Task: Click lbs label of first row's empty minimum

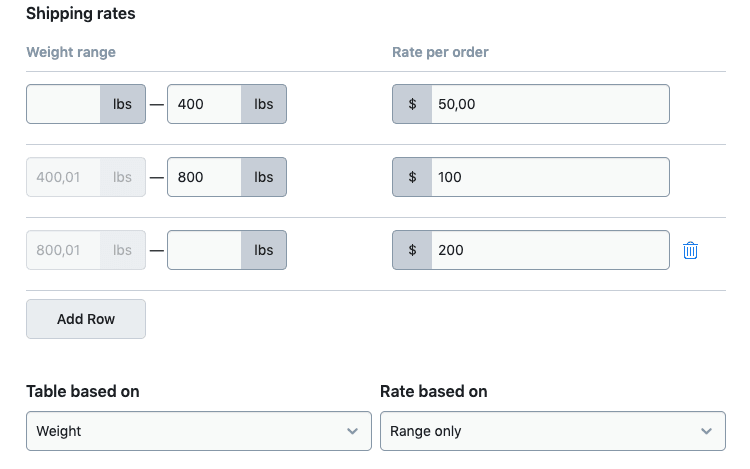Action: coord(123,104)
